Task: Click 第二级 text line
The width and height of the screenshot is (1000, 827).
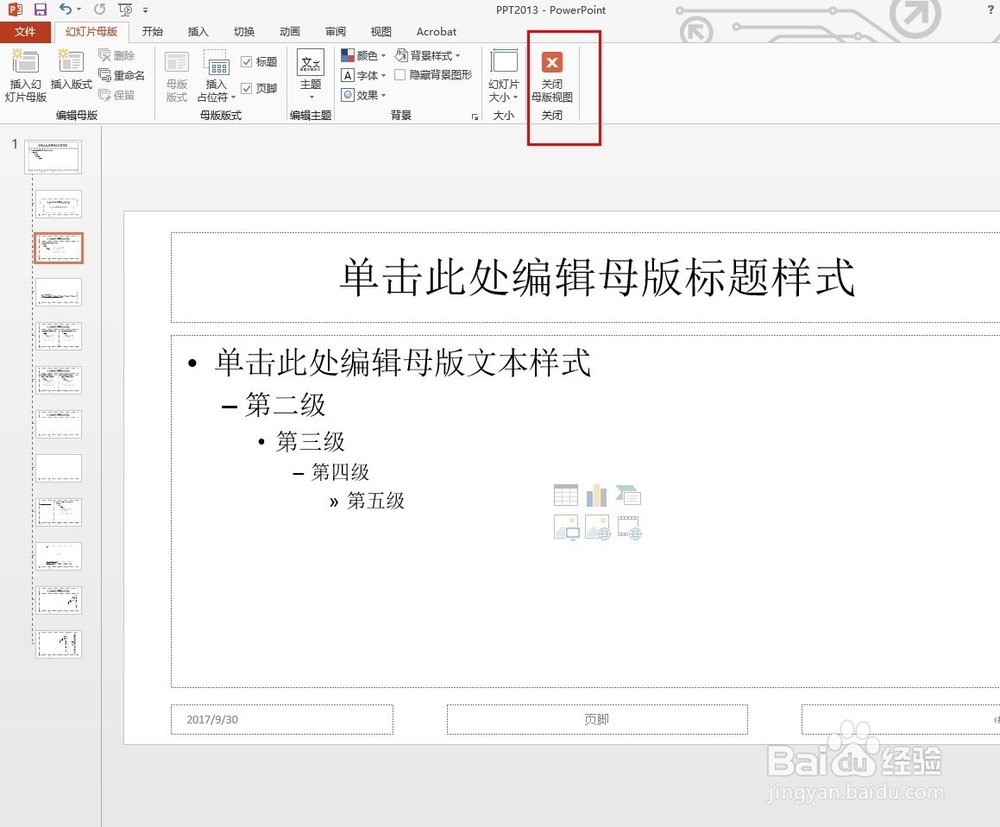Action: click(285, 405)
